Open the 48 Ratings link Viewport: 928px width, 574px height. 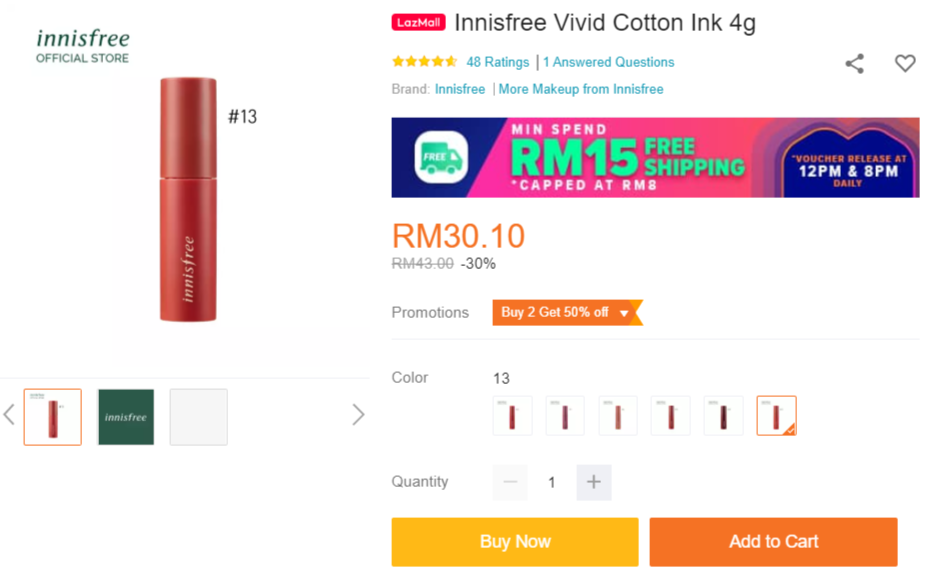pyautogui.click(x=498, y=62)
